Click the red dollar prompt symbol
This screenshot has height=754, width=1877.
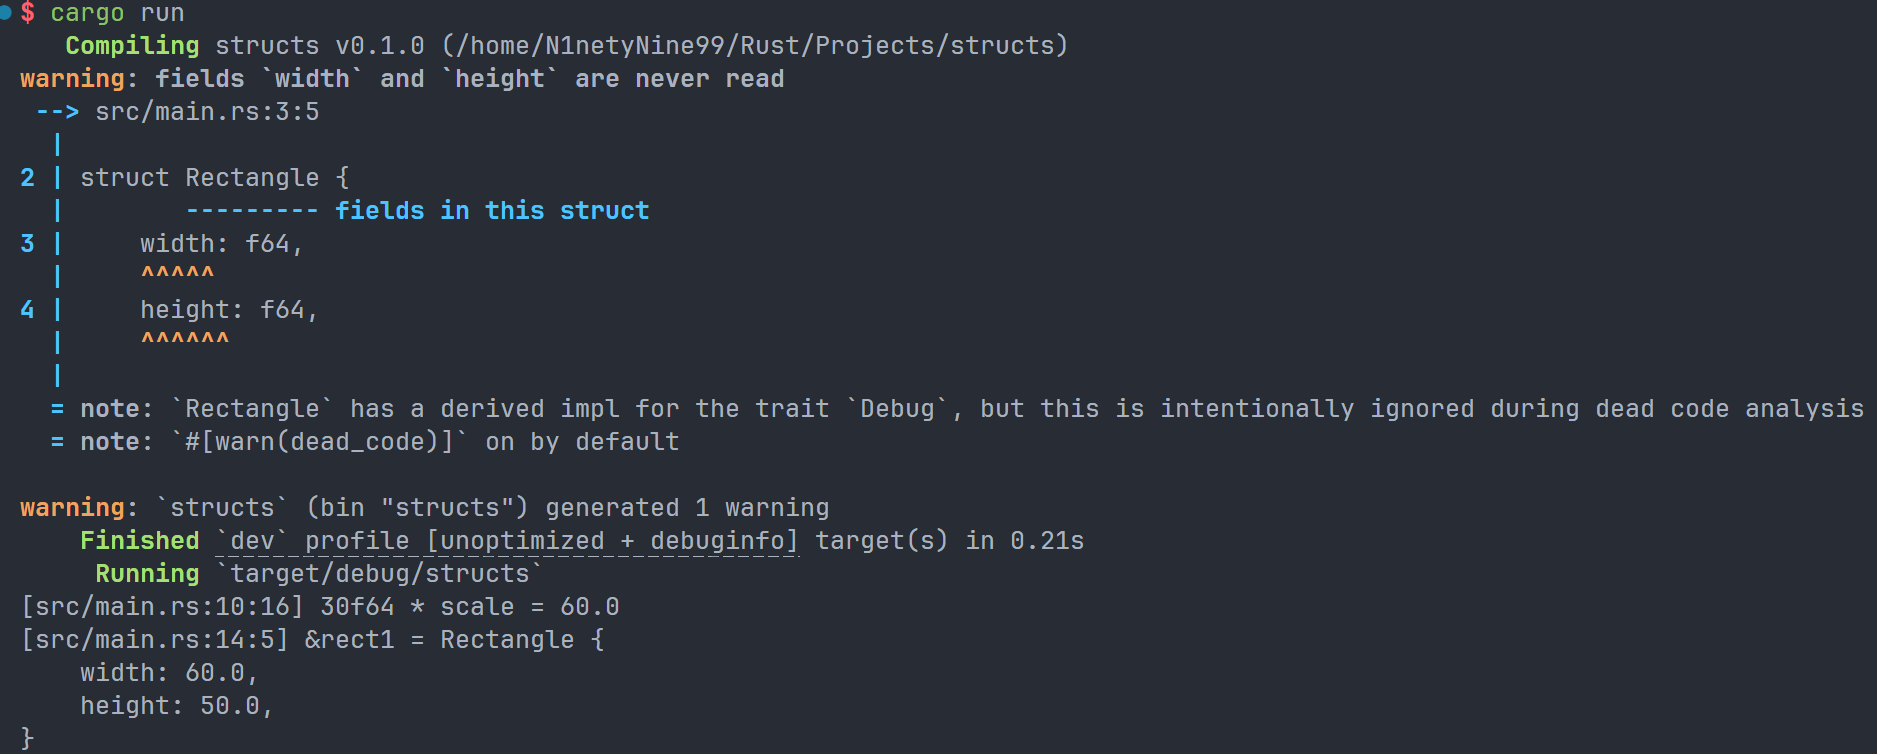coord(28,13)
